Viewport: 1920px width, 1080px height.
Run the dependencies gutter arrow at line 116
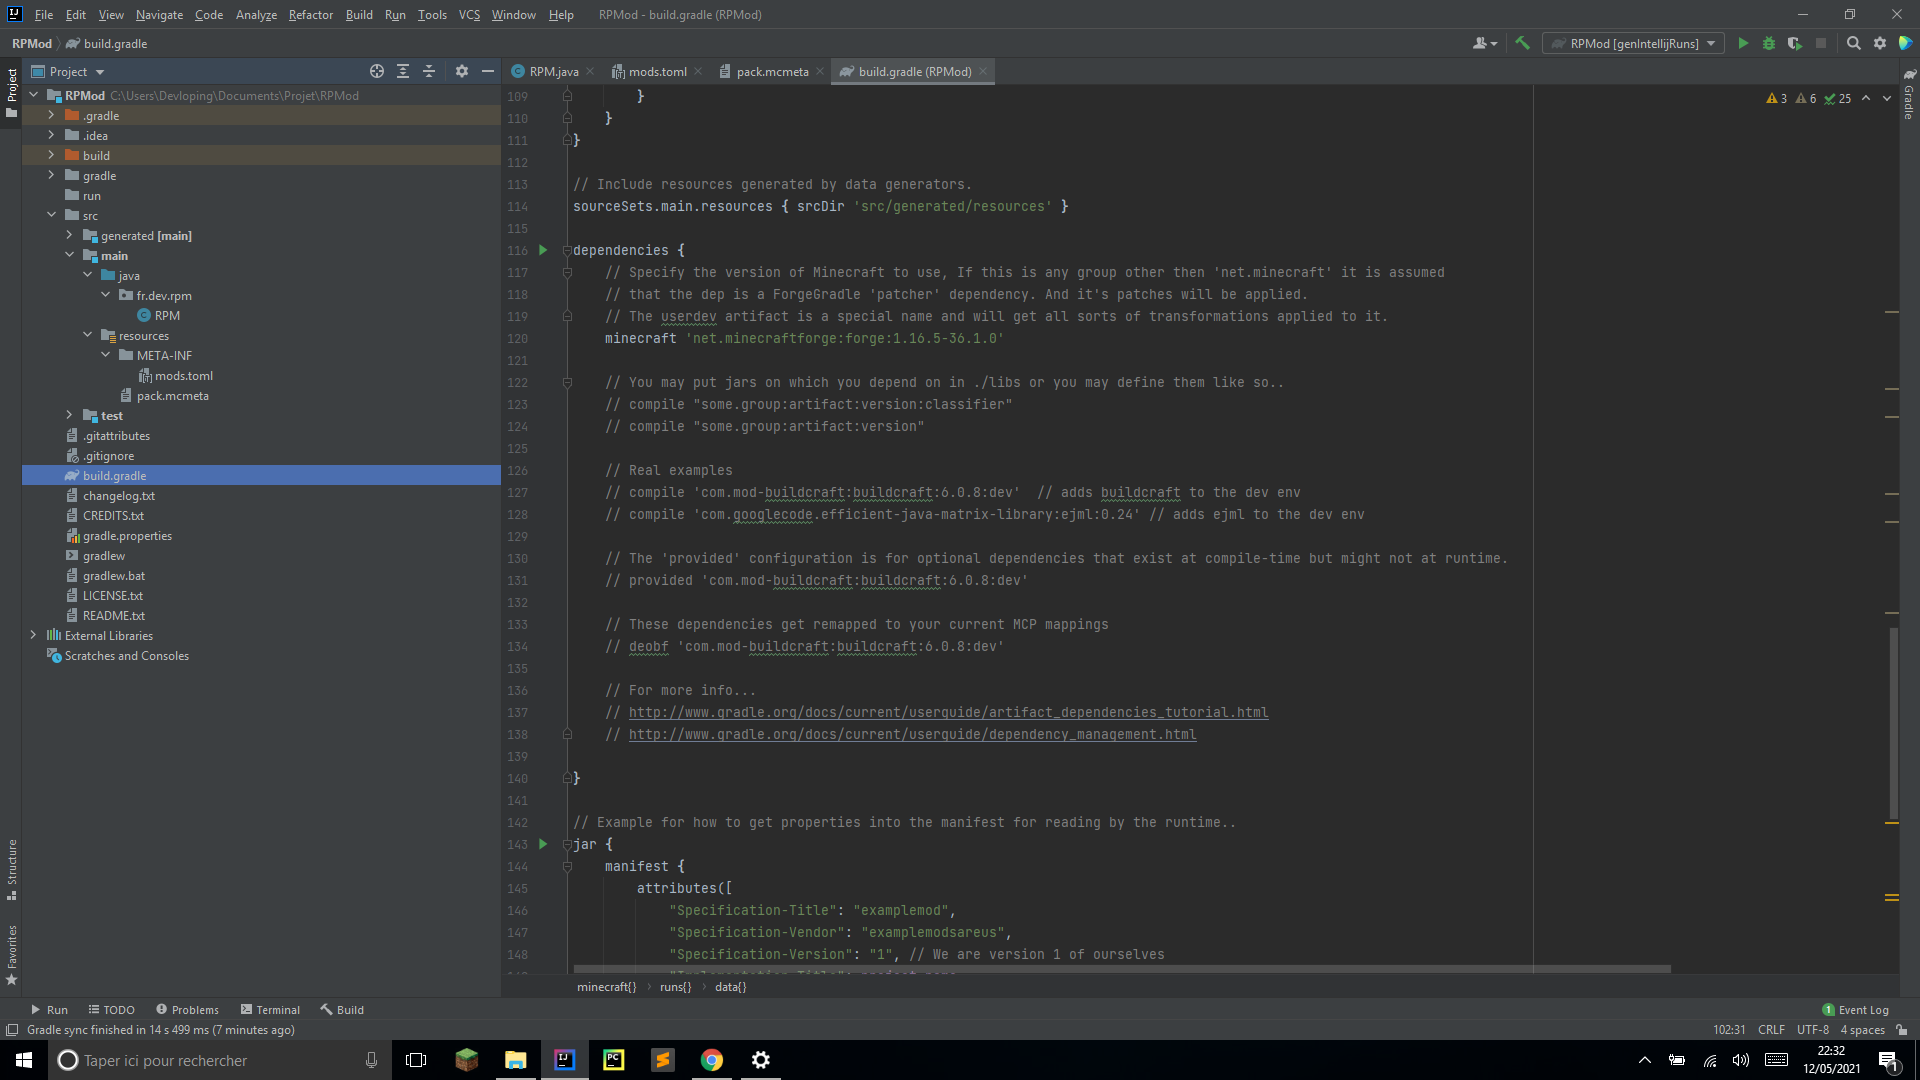(x=543, y=250)
